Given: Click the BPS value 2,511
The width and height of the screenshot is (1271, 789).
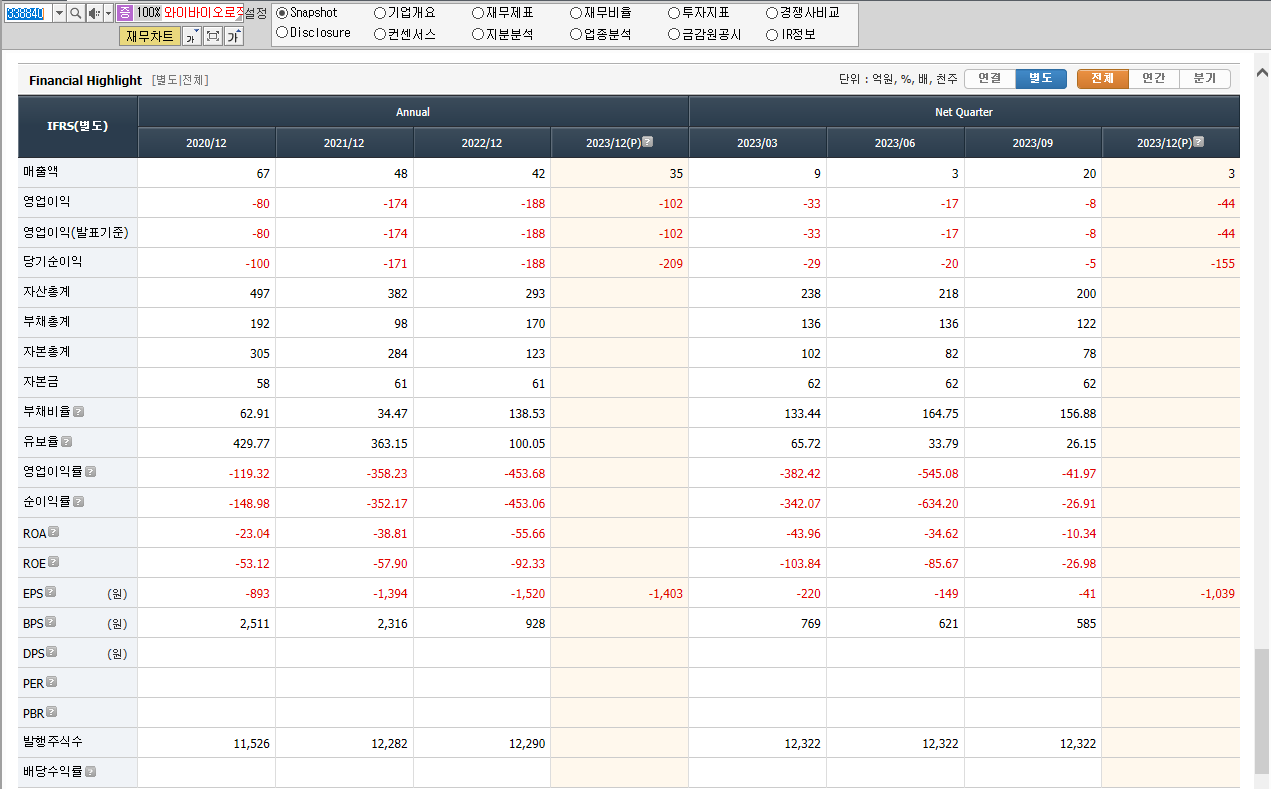Looking at the screenshot, I should pos(254,624).
